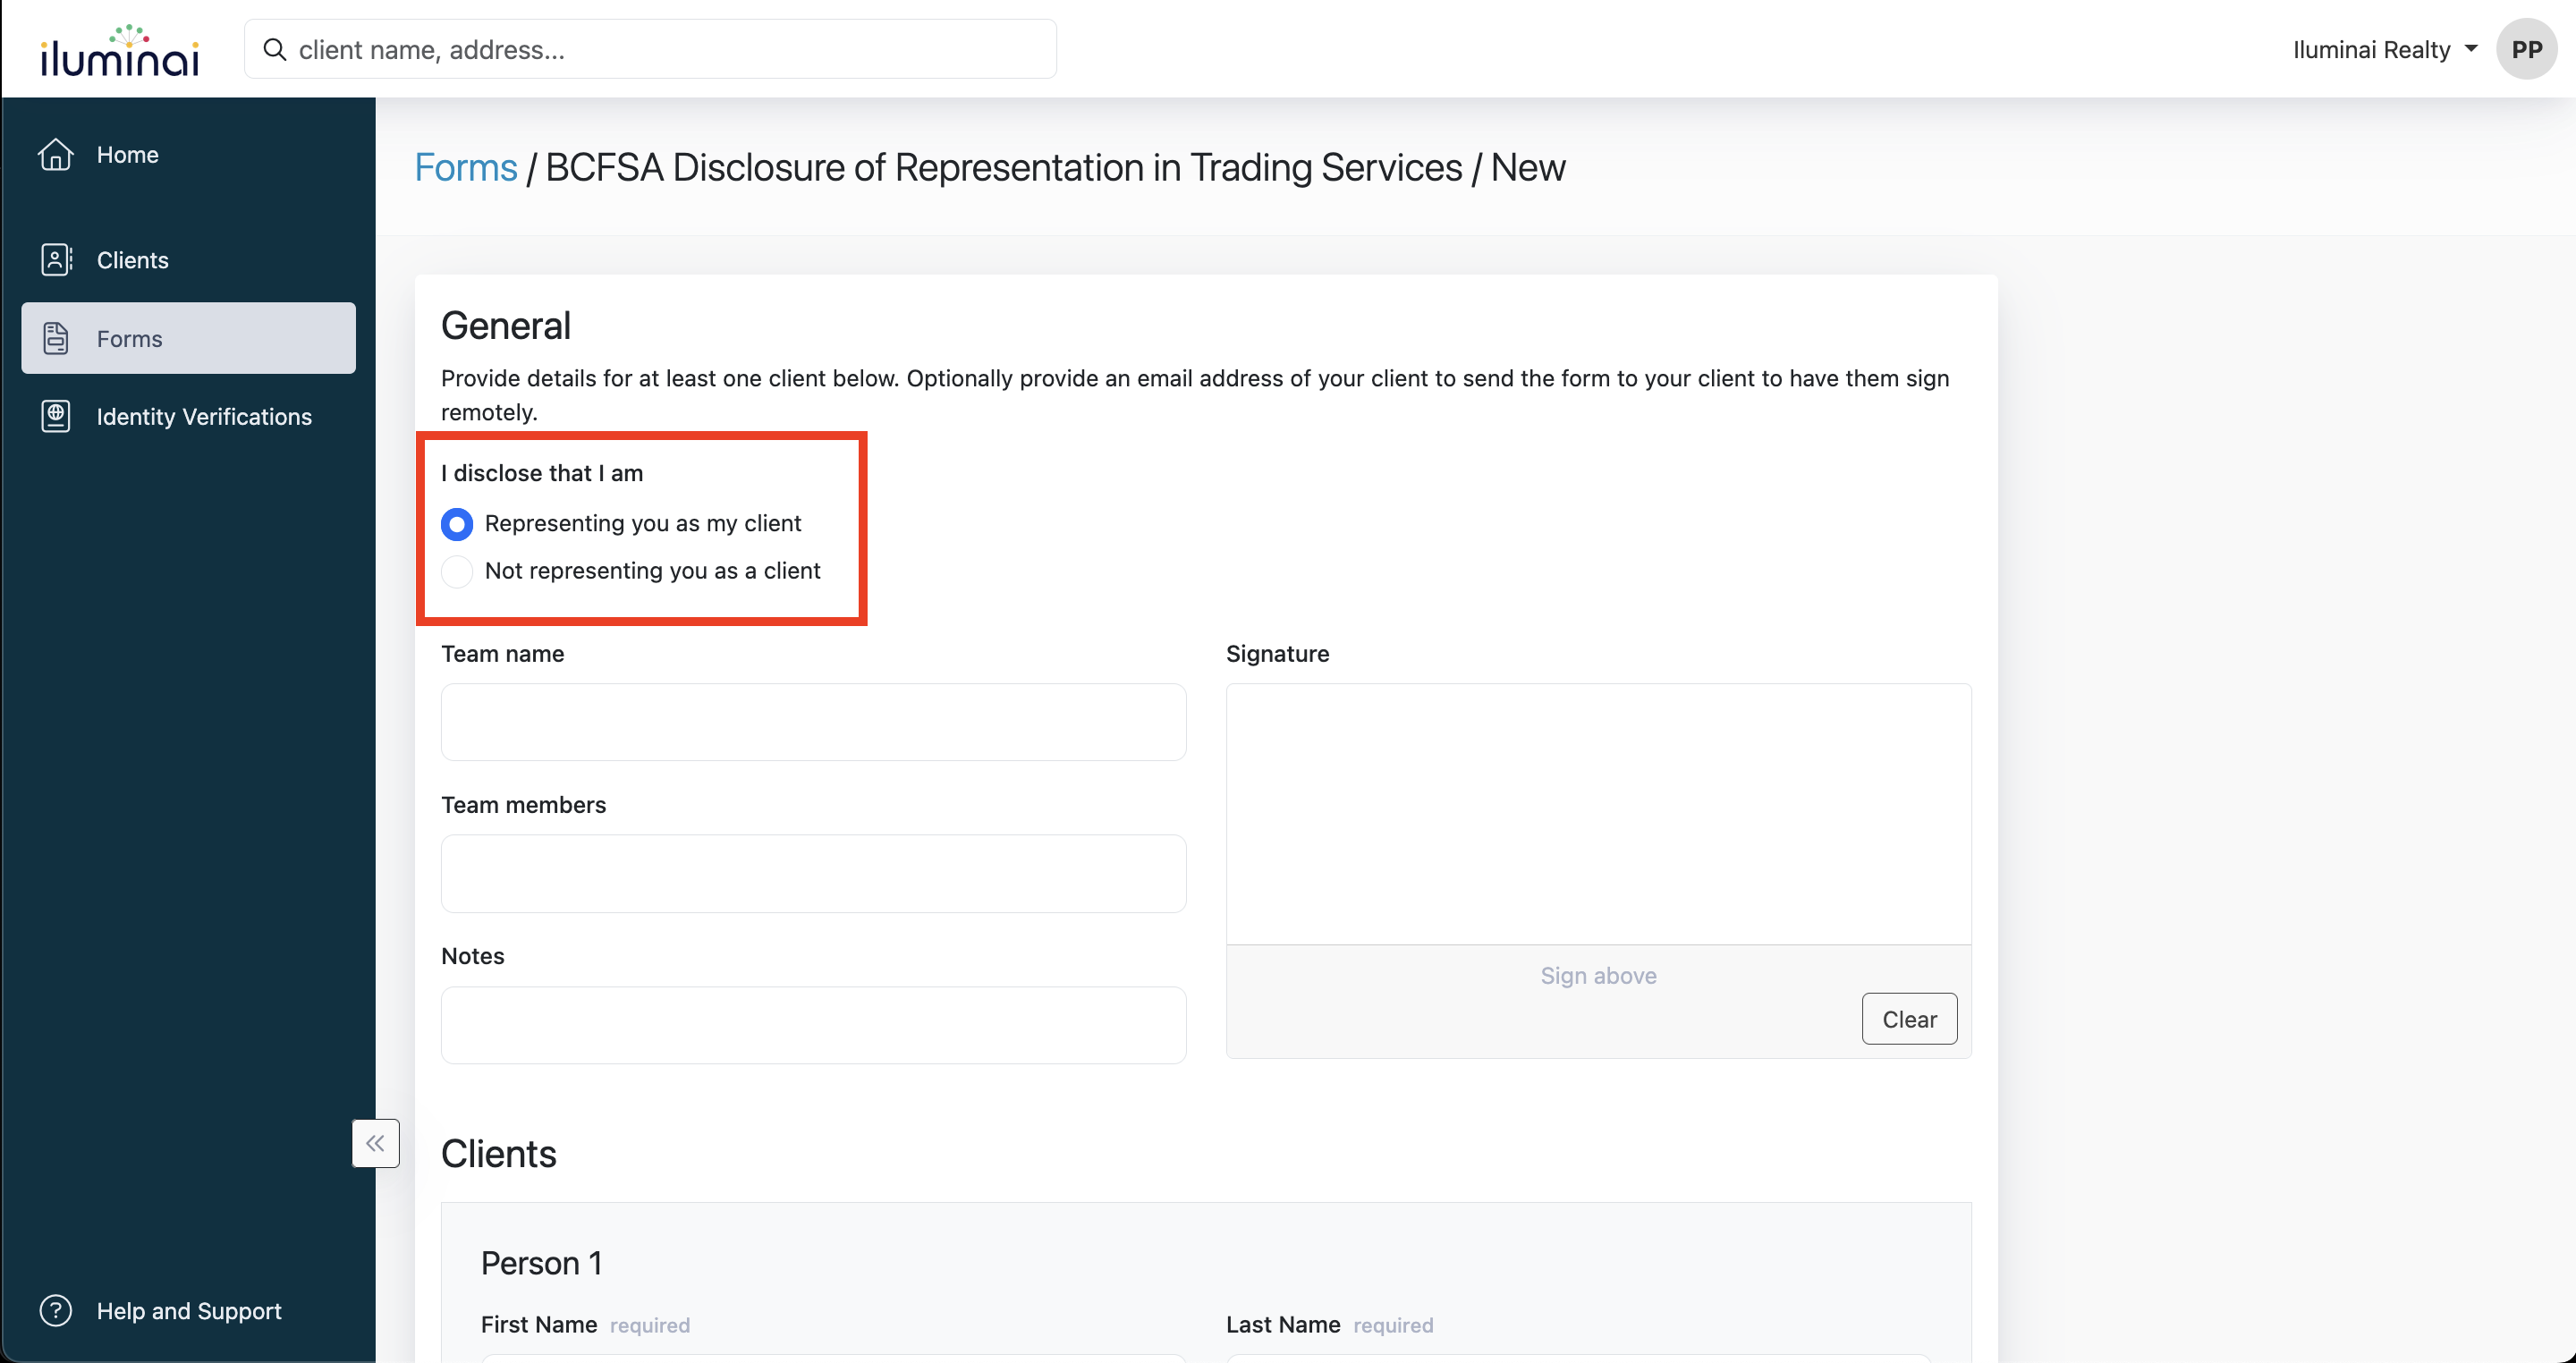The image size is (2576, 1363).
Task: Click the Home house icon
Action: (x=56, y=154)
